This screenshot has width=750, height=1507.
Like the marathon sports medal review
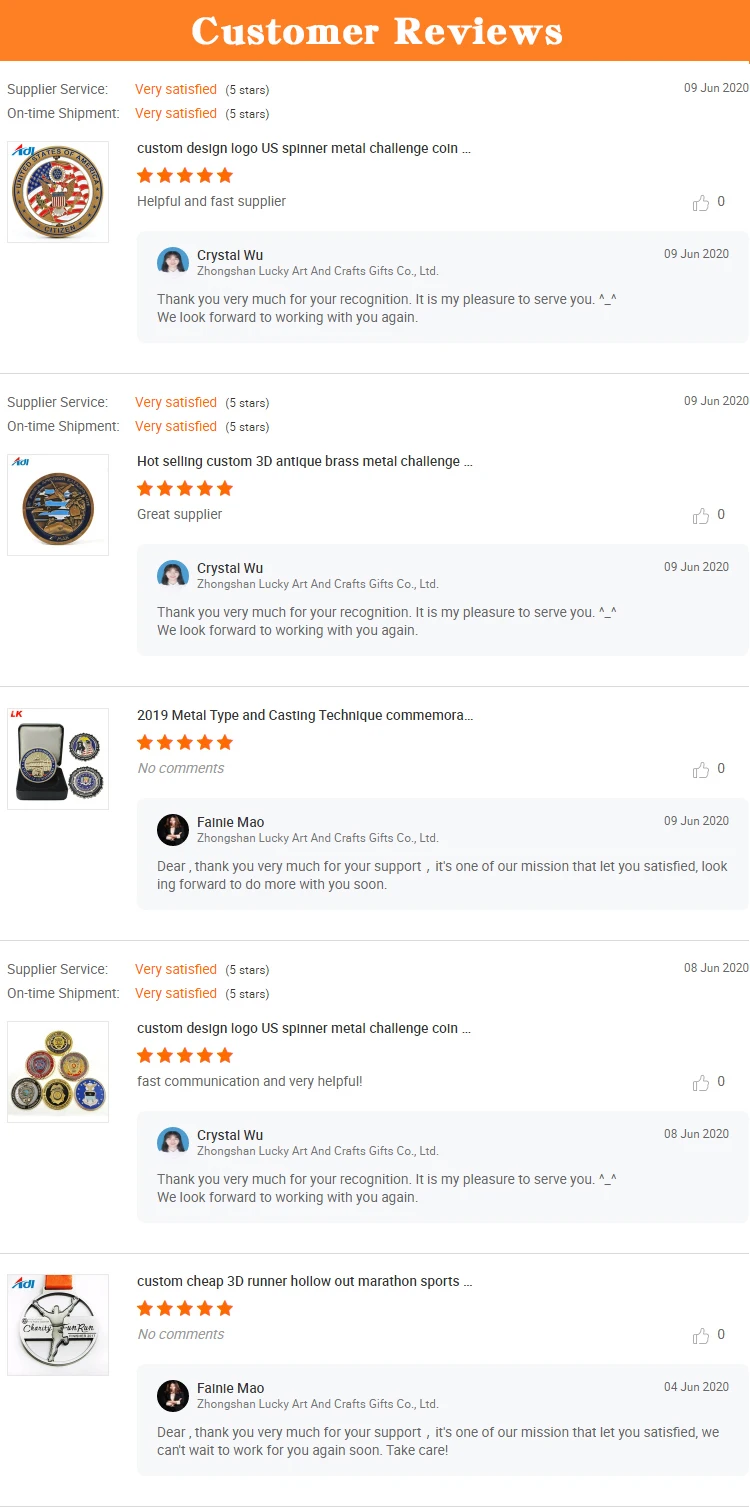(701, 1336)
